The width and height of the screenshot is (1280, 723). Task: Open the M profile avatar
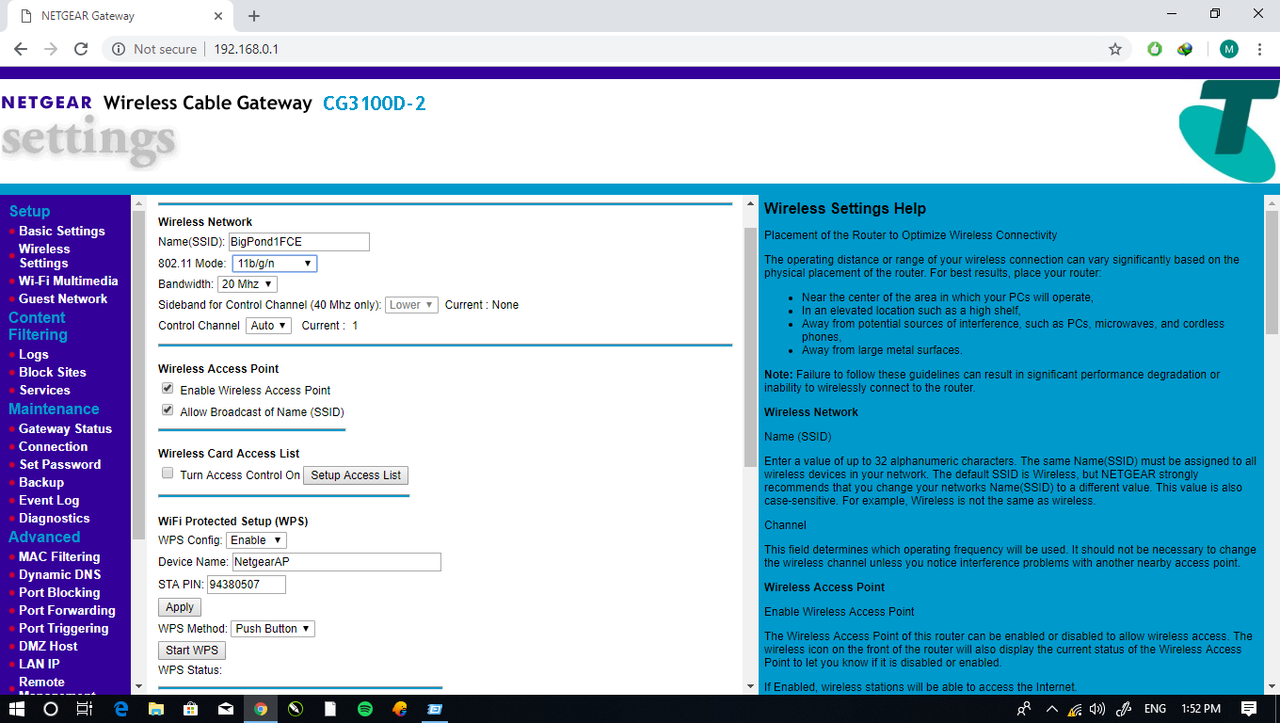coord(1229,49)
